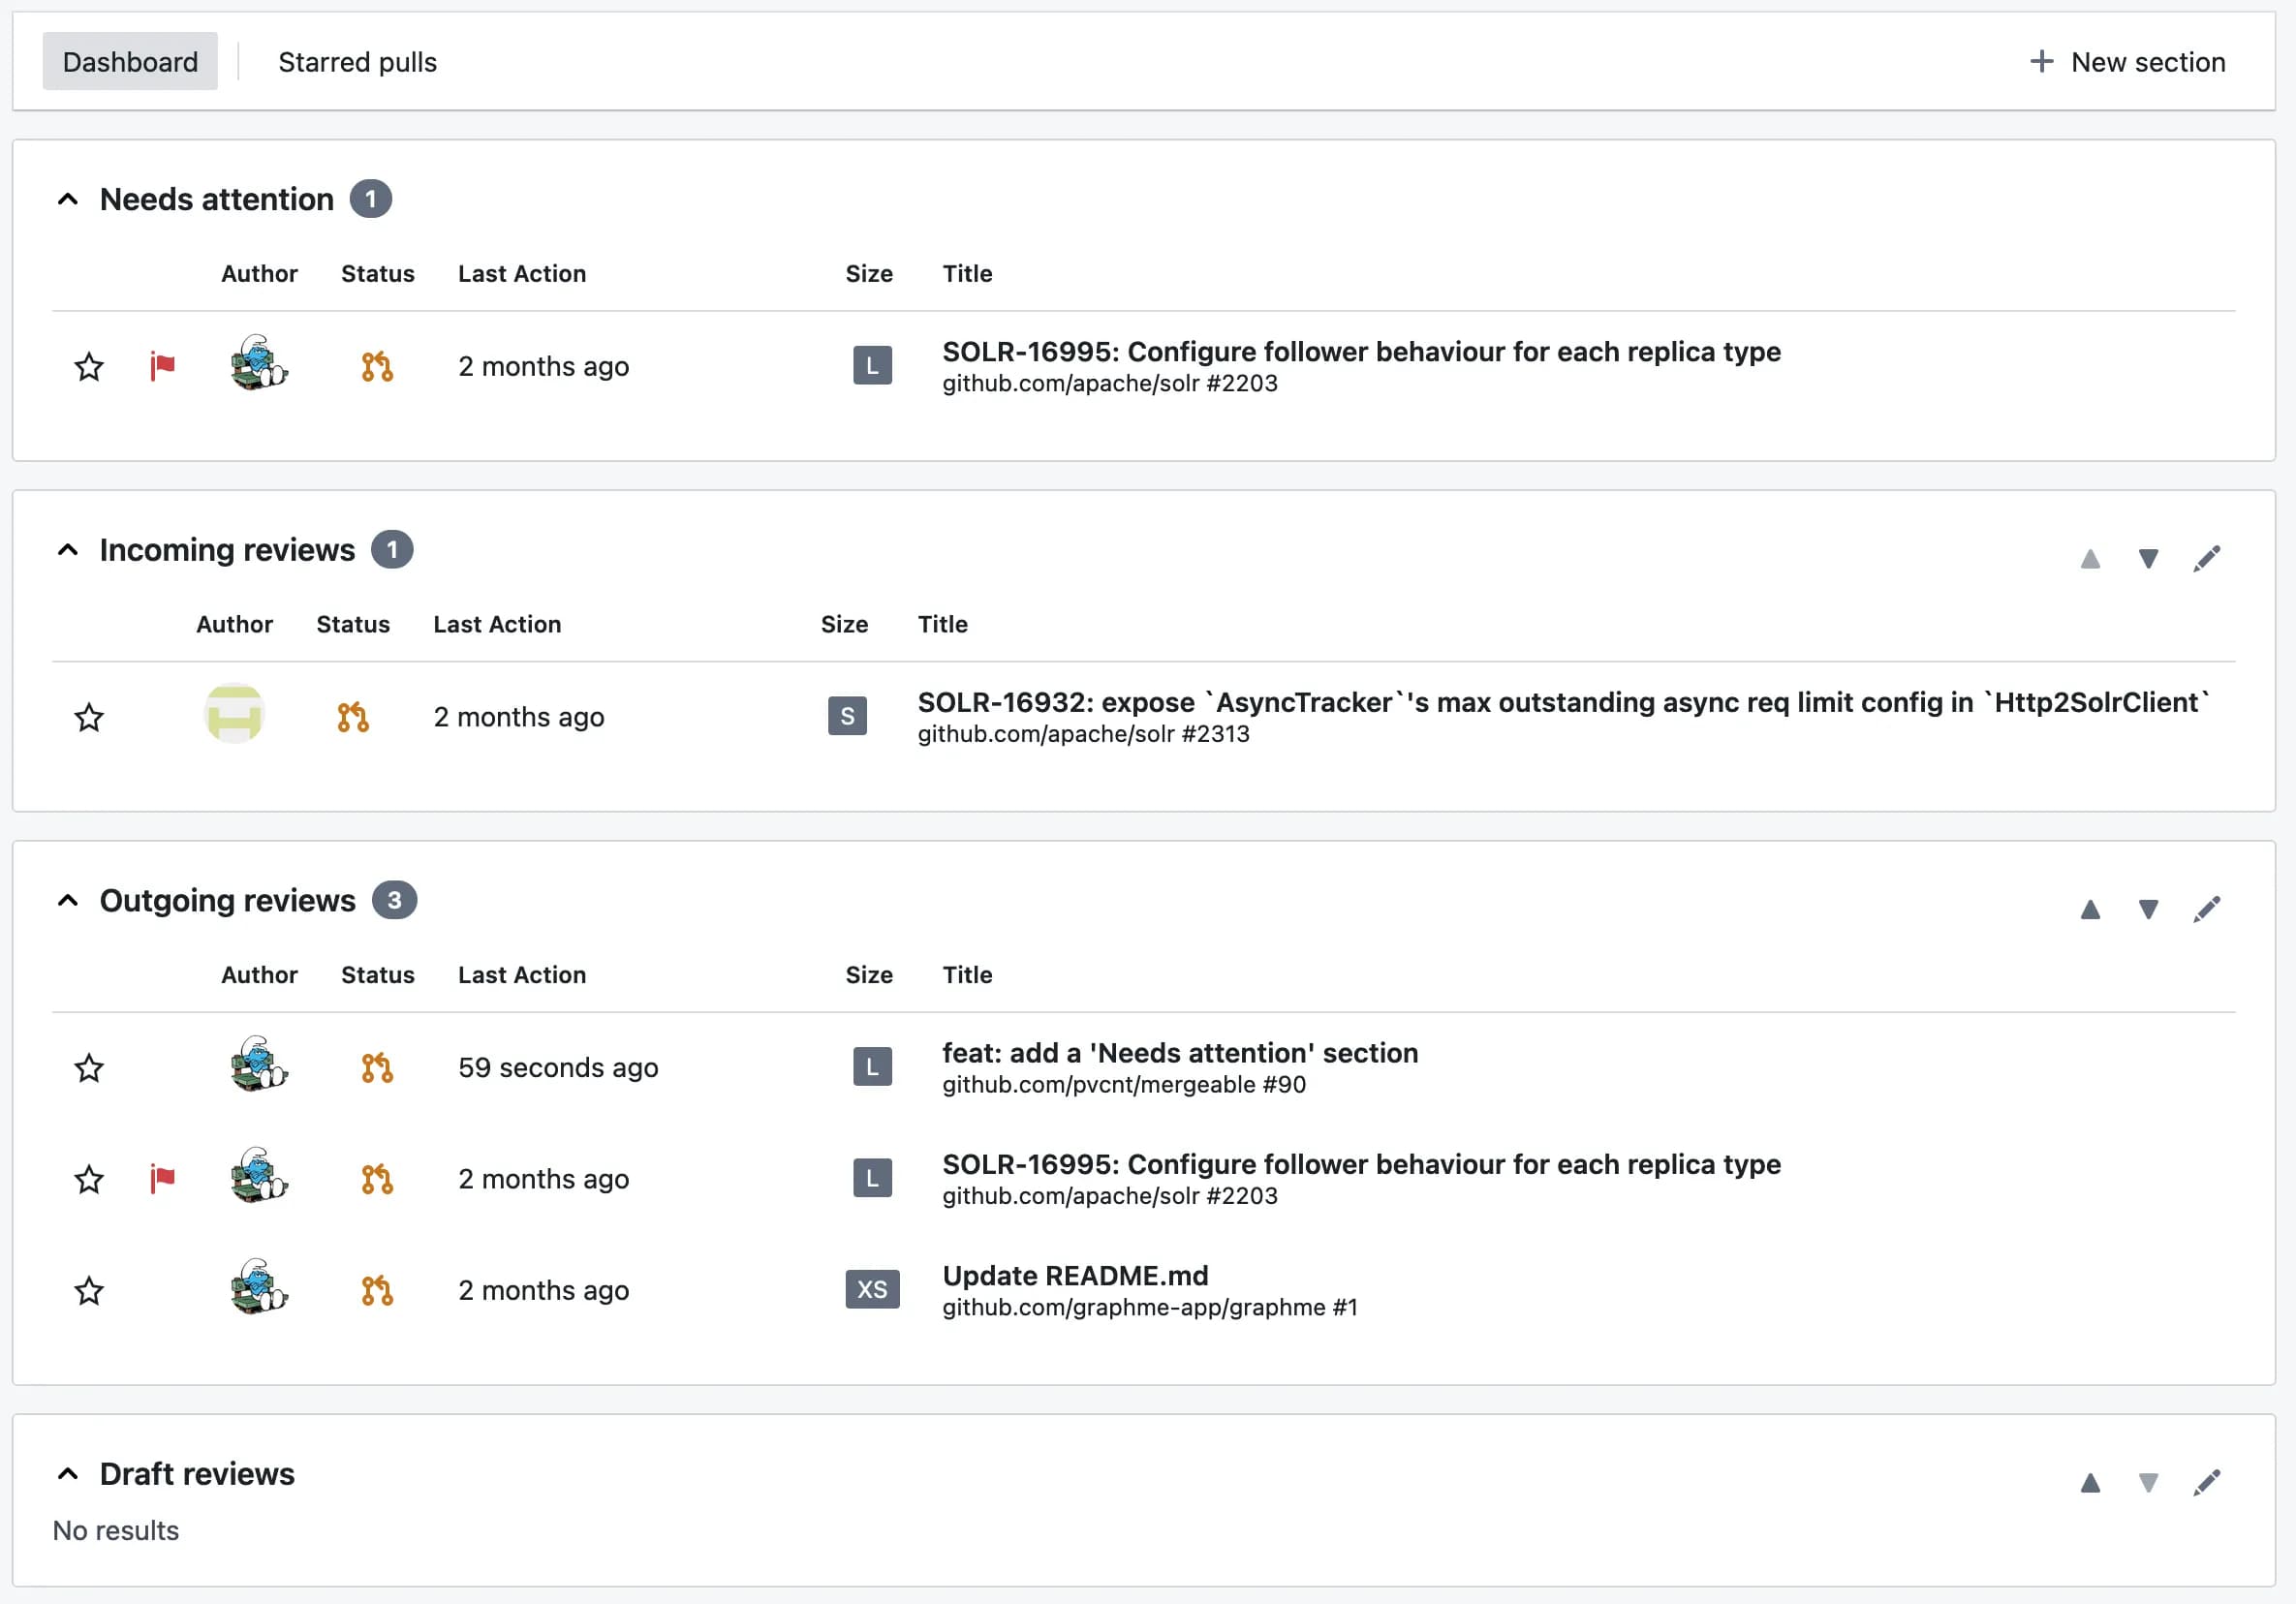Edit the Draft reviews section
The image size is (2296, 1604).
2206,1483
